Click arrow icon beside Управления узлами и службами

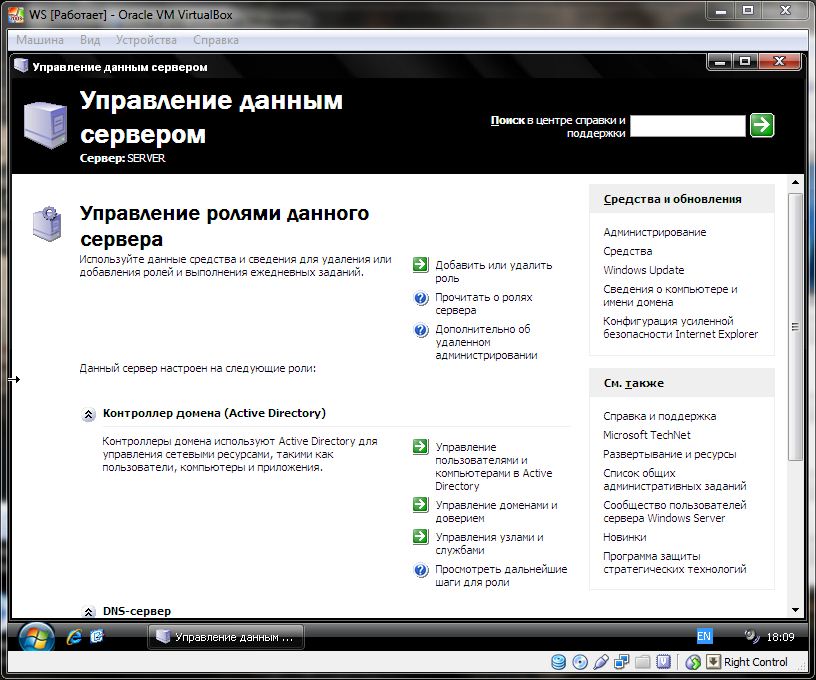click(420, 536)
